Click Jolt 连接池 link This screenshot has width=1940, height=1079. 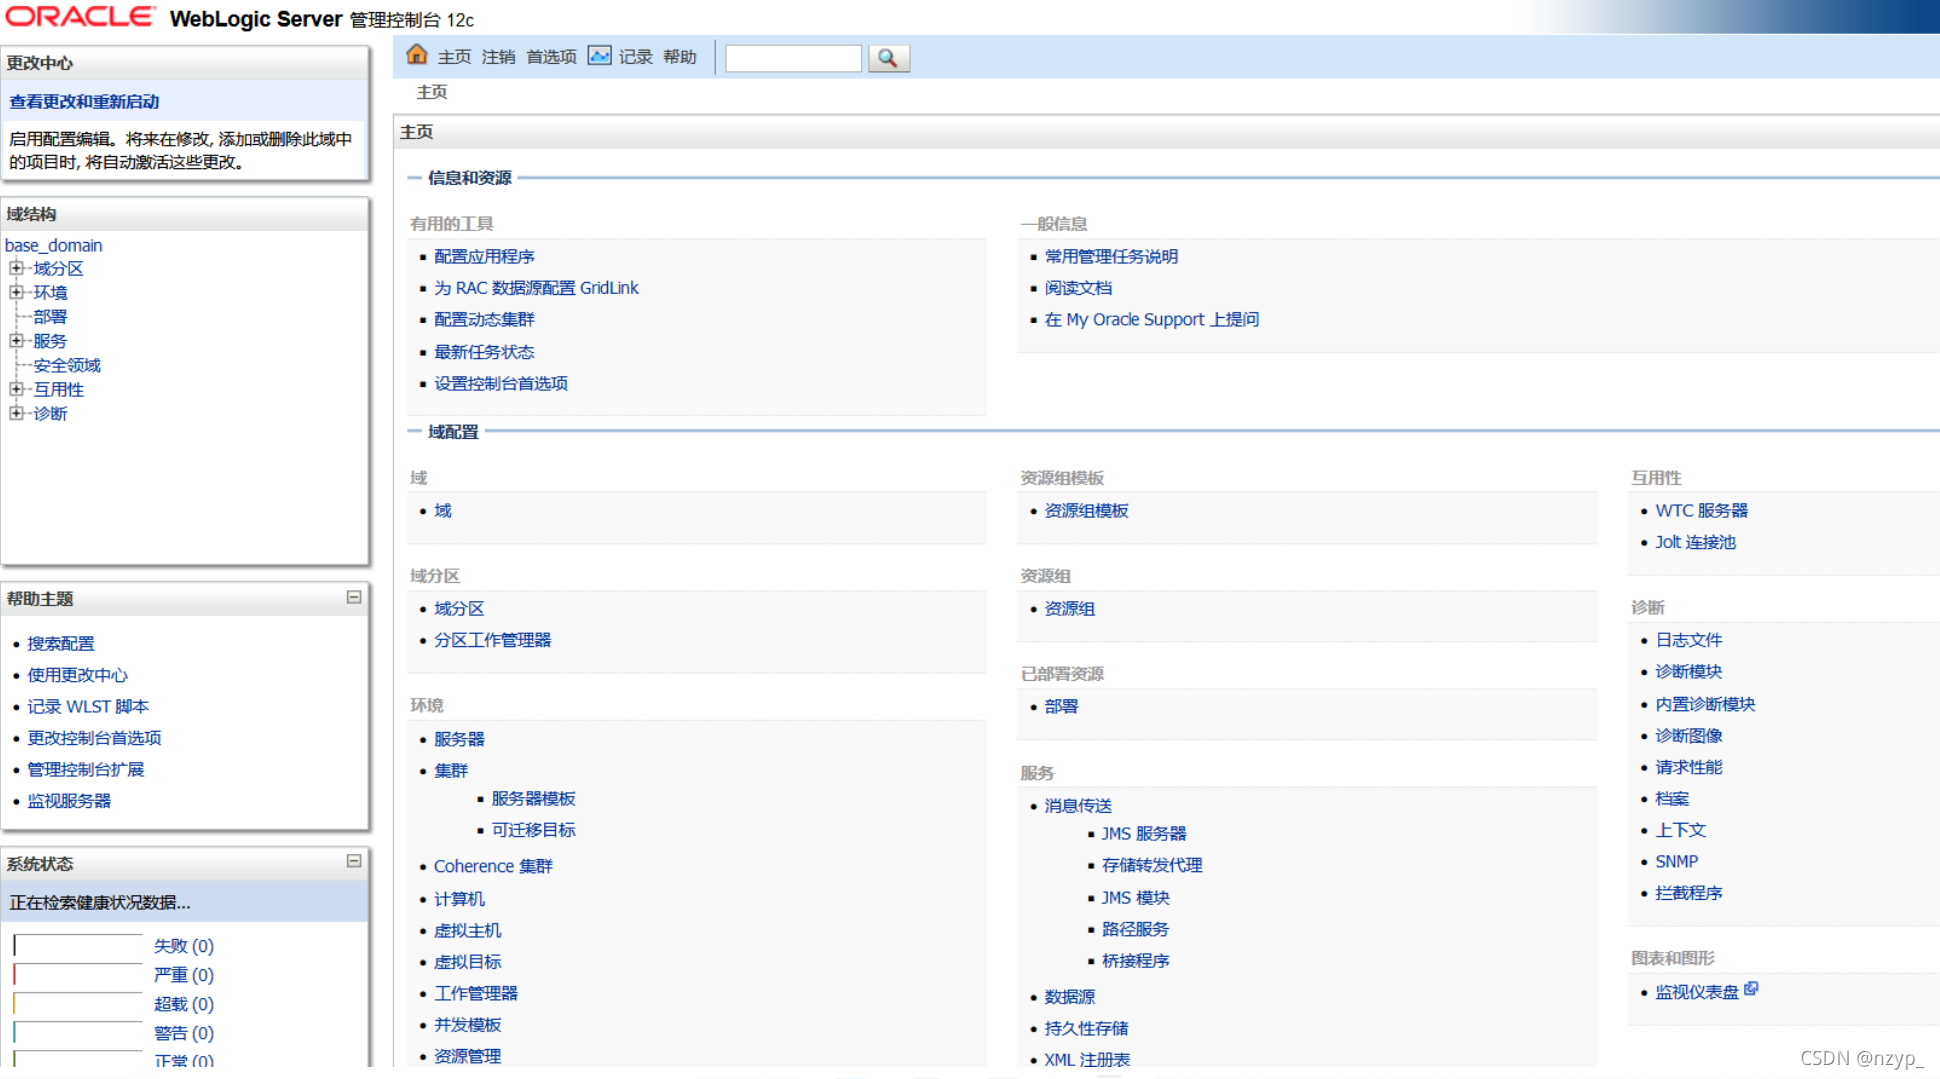point(1695,542)
